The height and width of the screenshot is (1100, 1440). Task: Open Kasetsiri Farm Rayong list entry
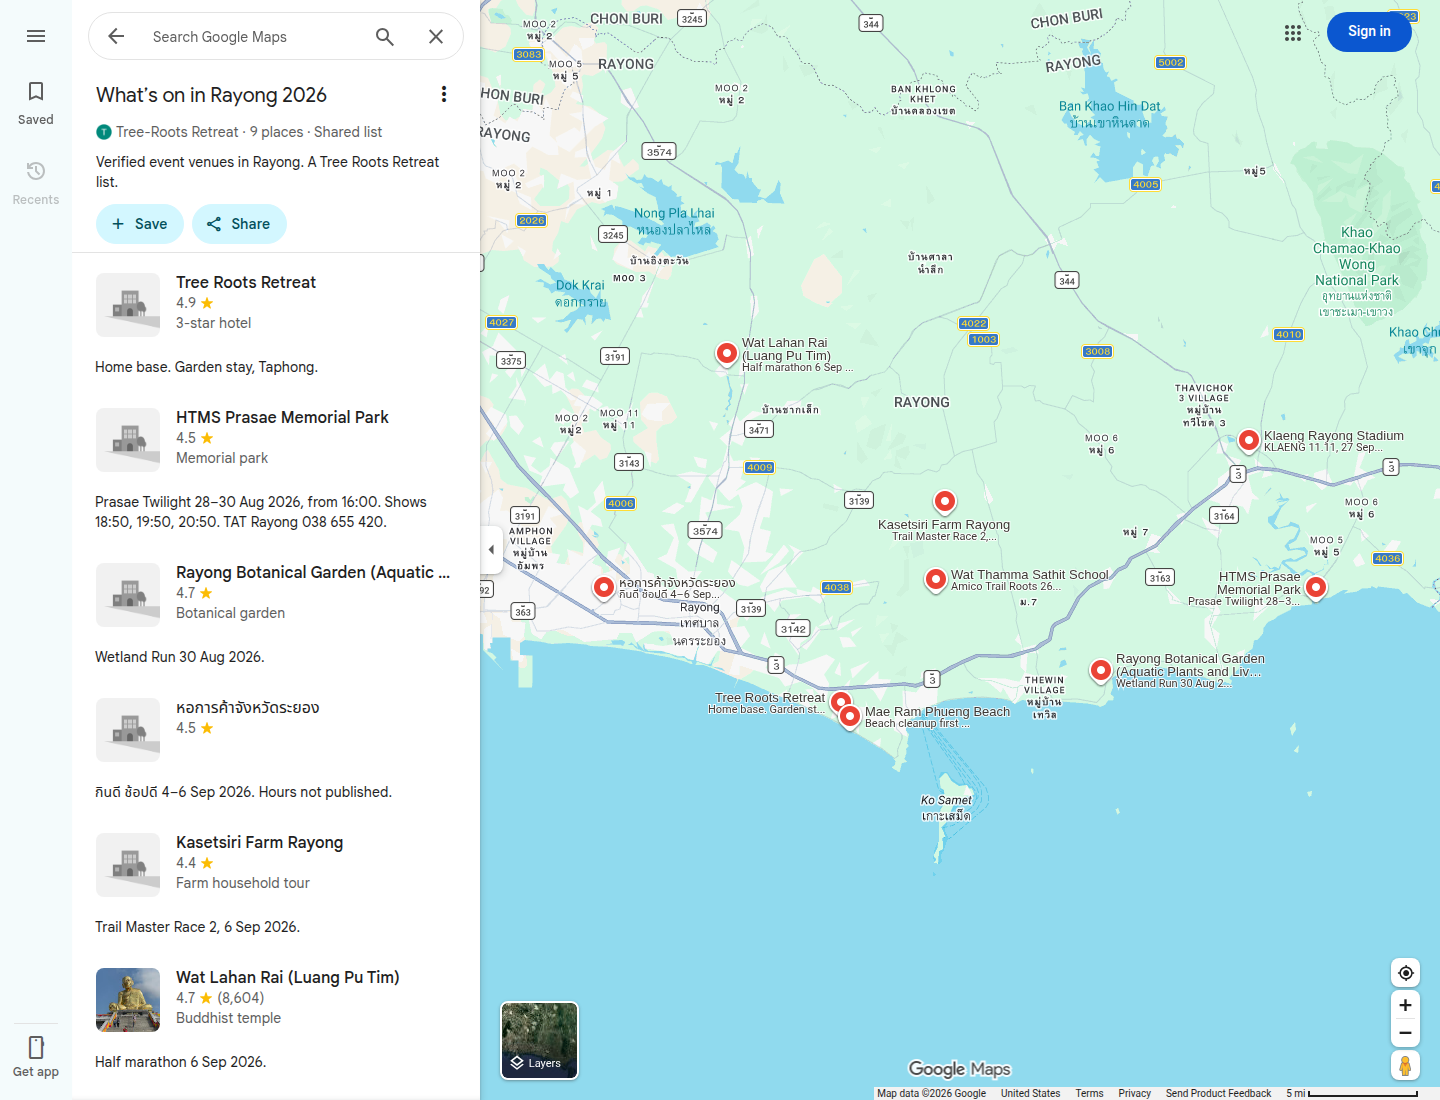(276, 864)
